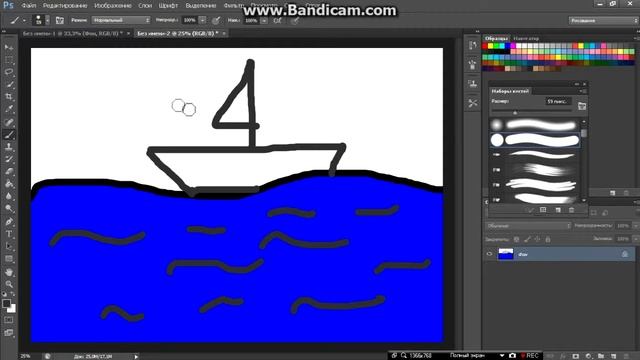Open brush presets panel flyout menu

(582, 91)
